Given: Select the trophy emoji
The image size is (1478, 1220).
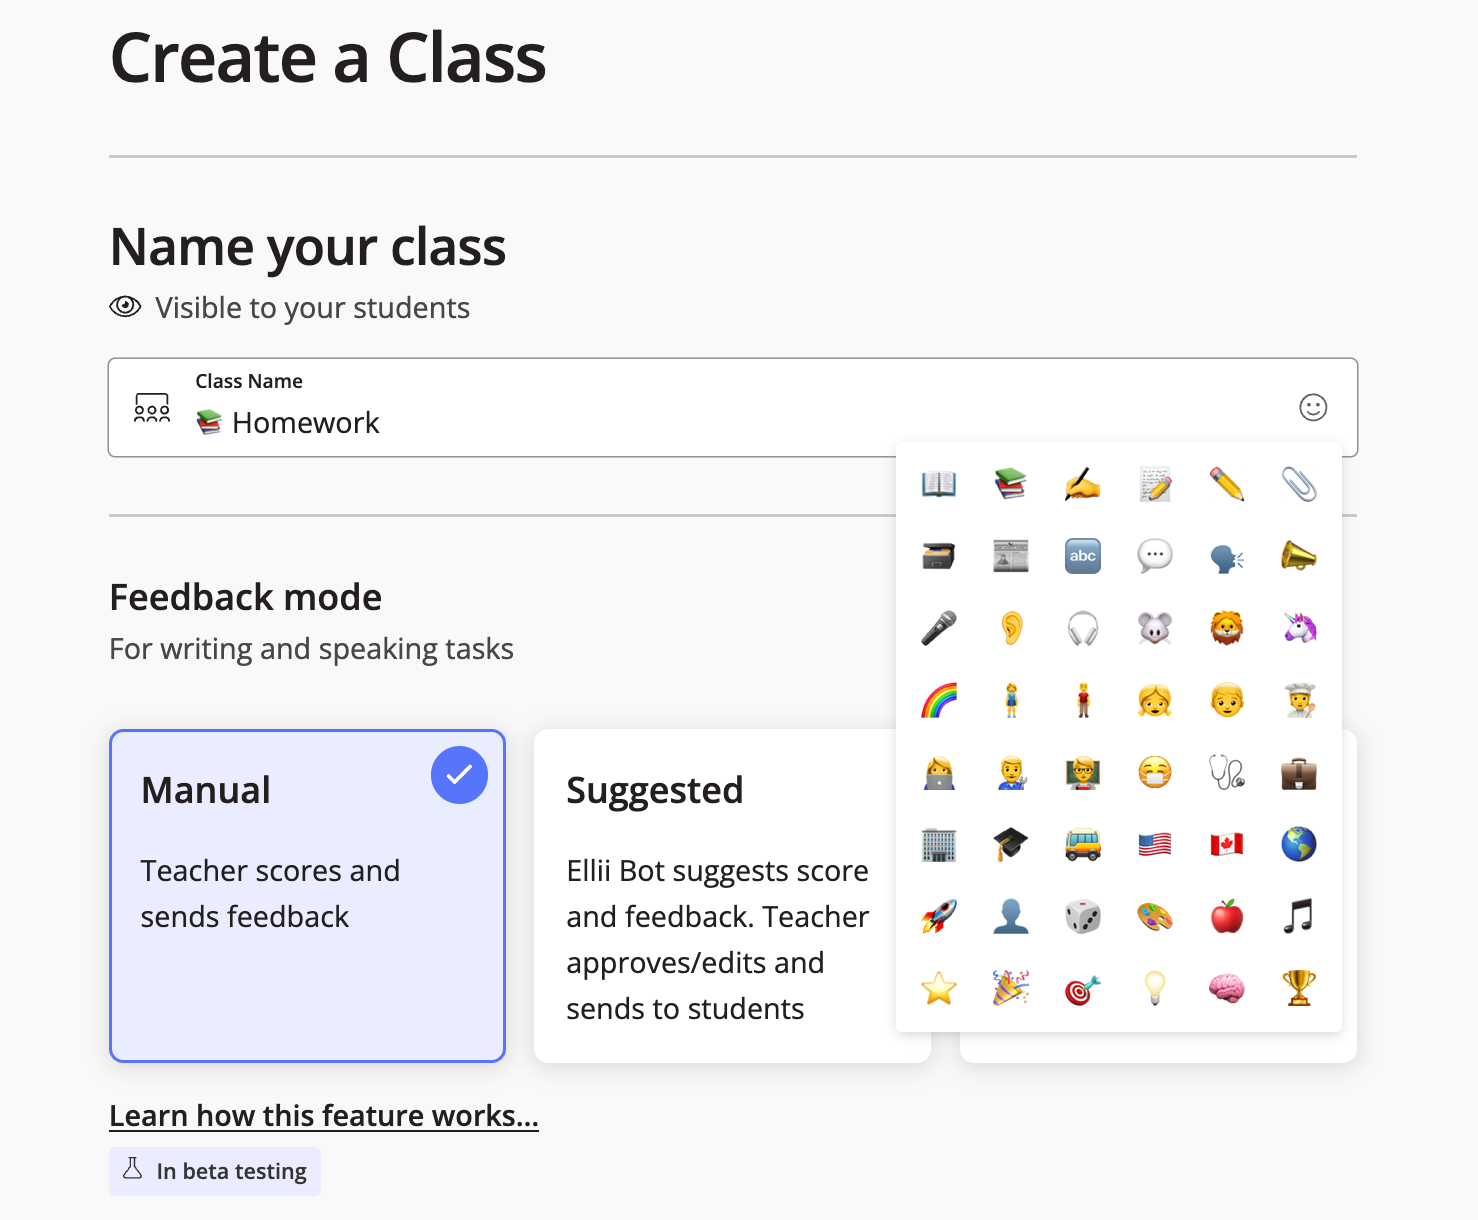Looking at the screenshot, I should pyautogui.click(x=1298, y=988).
